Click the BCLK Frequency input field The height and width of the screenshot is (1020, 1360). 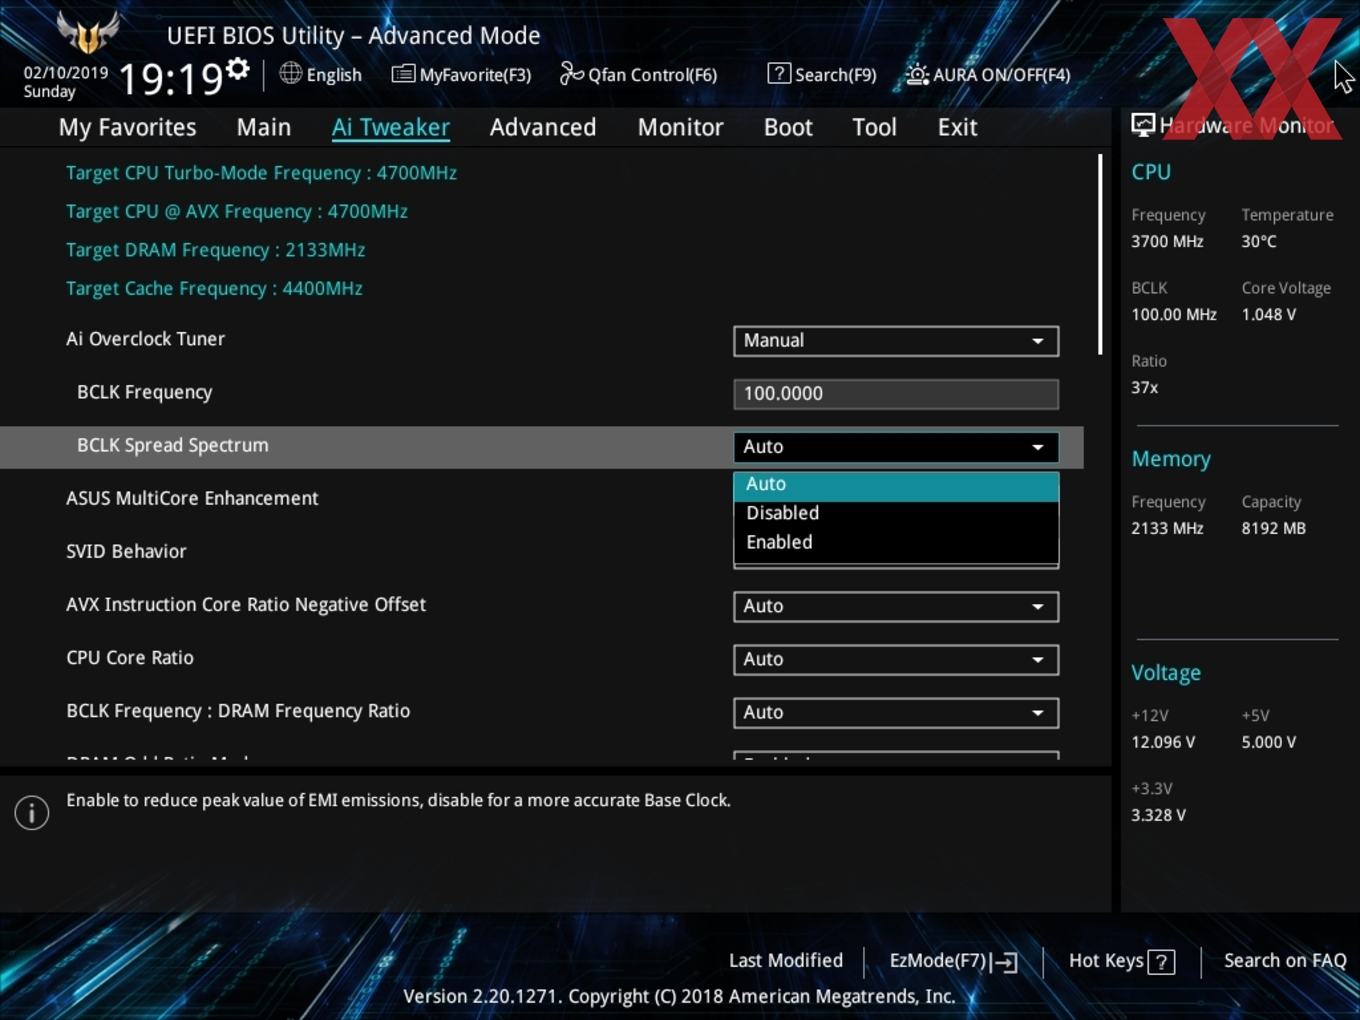pyautogui.click(x=896, y=394)
